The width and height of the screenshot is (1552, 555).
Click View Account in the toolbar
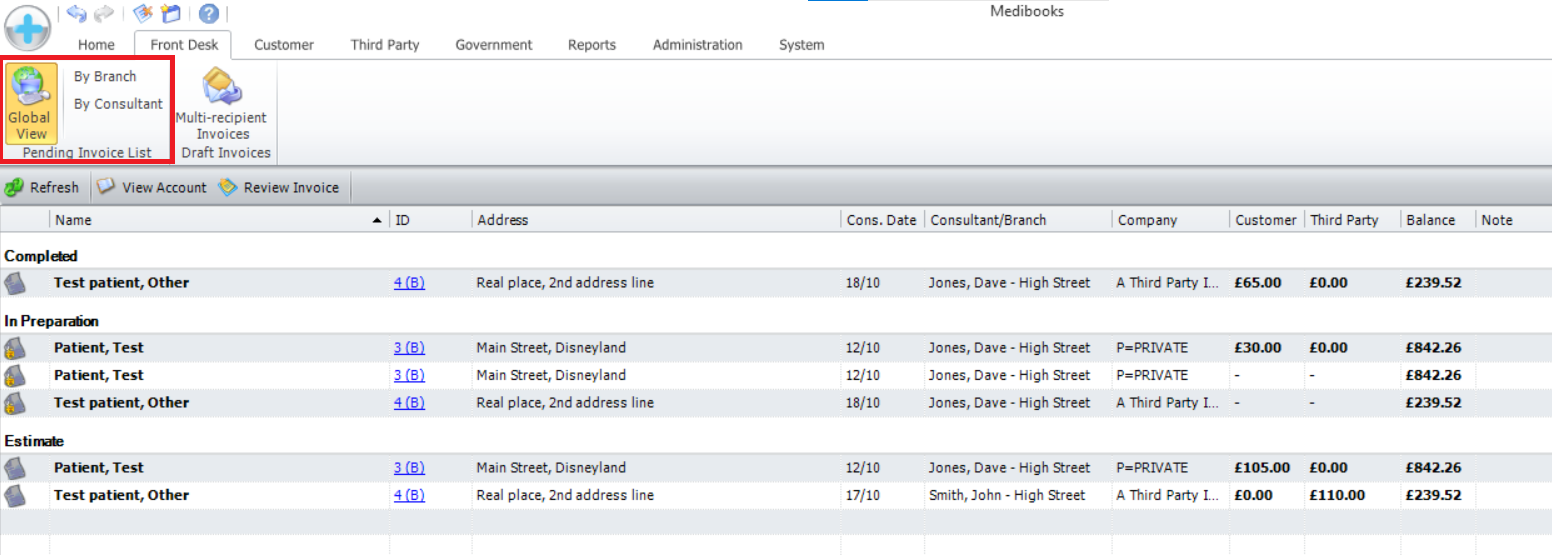click(x=152, y=187)
